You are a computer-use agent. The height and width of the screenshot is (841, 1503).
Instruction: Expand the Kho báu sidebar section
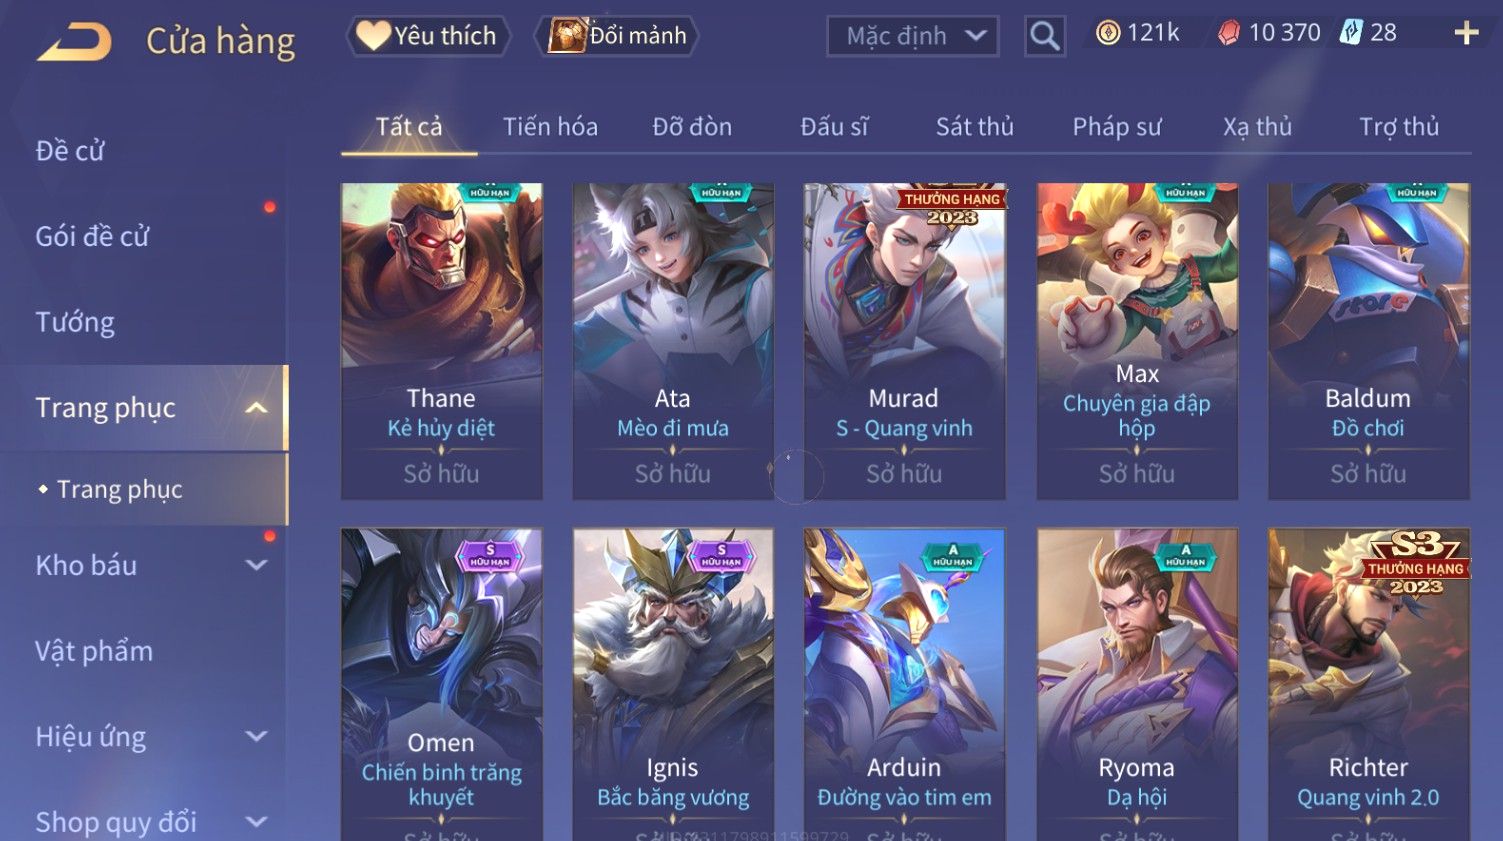[x=257, y=565]
